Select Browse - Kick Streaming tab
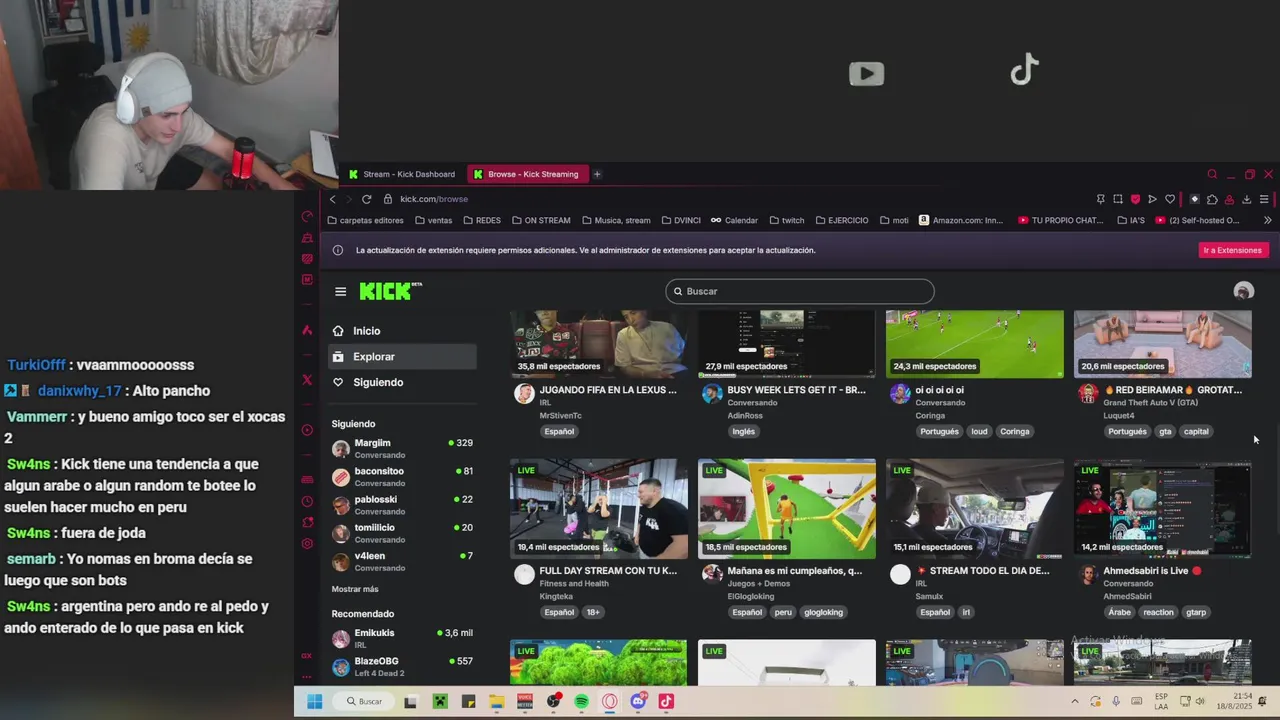 (x=527, y=174)
